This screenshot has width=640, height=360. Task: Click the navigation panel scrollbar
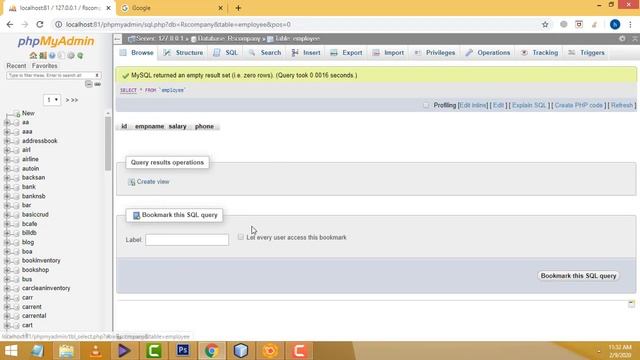click(x=108, y=144)
